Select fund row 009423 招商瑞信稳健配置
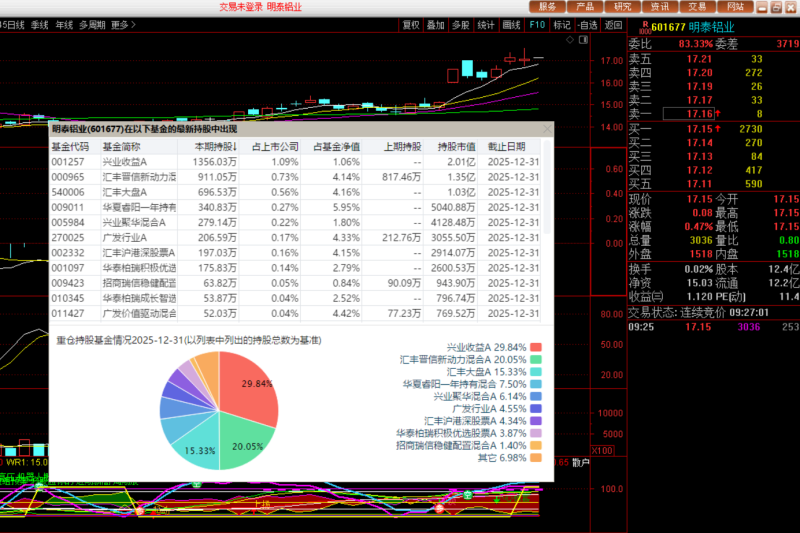The image size is (800, 533). (x=295, y=283)
